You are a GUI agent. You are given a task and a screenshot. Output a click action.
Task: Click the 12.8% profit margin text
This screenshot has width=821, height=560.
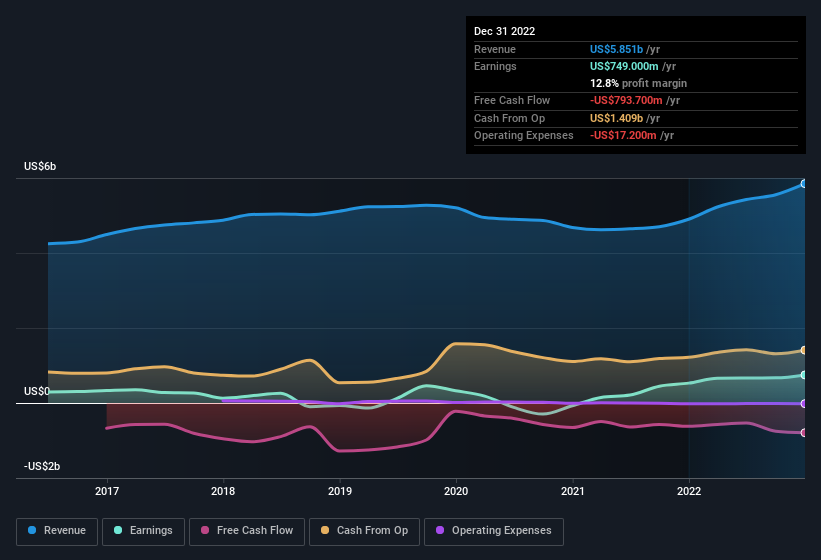pyautogui.click(x=638, y=83)
